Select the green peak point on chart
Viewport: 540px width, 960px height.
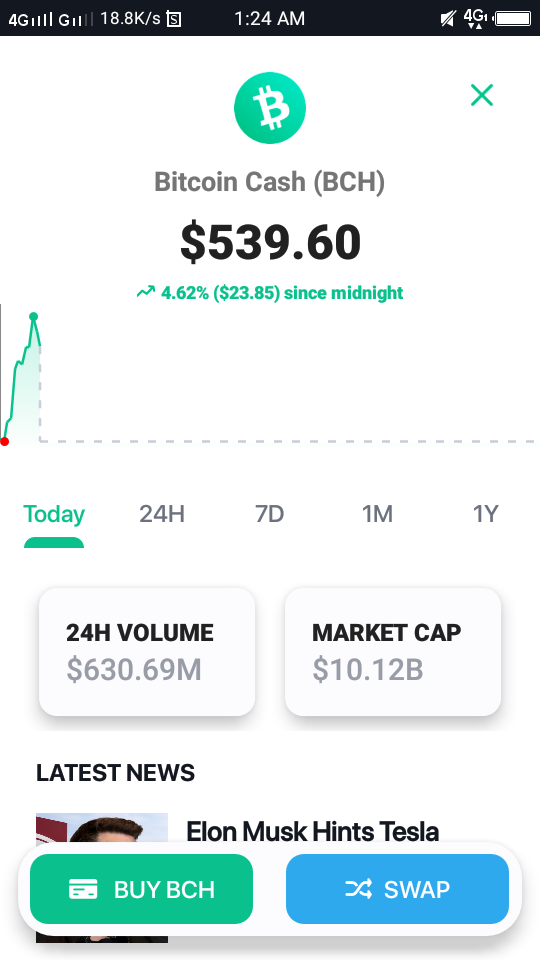point(34,317)
